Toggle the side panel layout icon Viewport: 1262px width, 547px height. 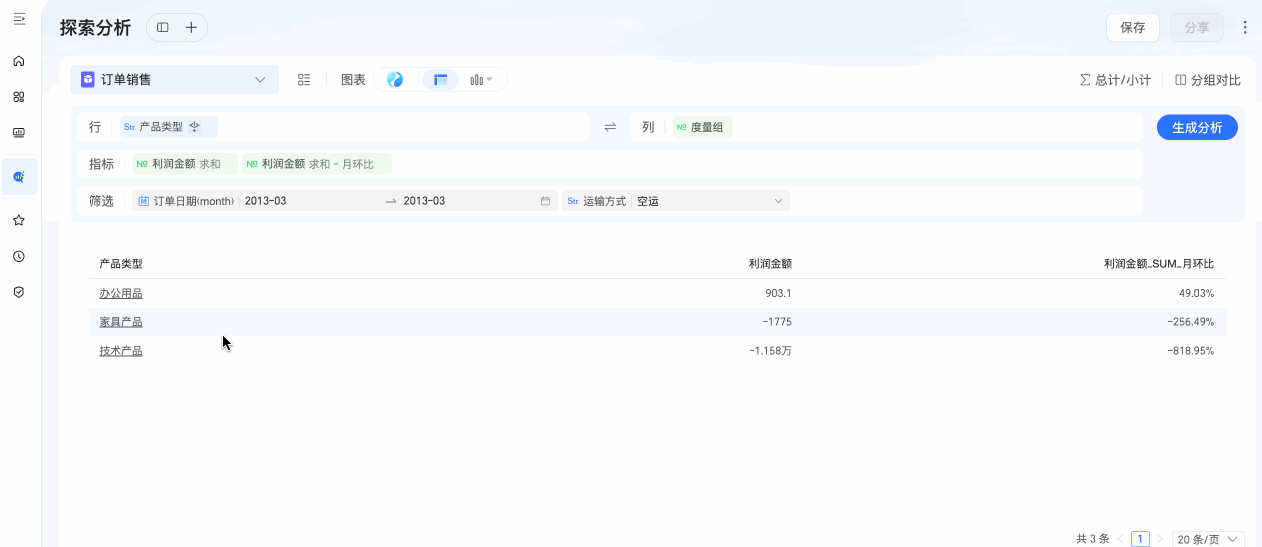(x=163, y=28)
